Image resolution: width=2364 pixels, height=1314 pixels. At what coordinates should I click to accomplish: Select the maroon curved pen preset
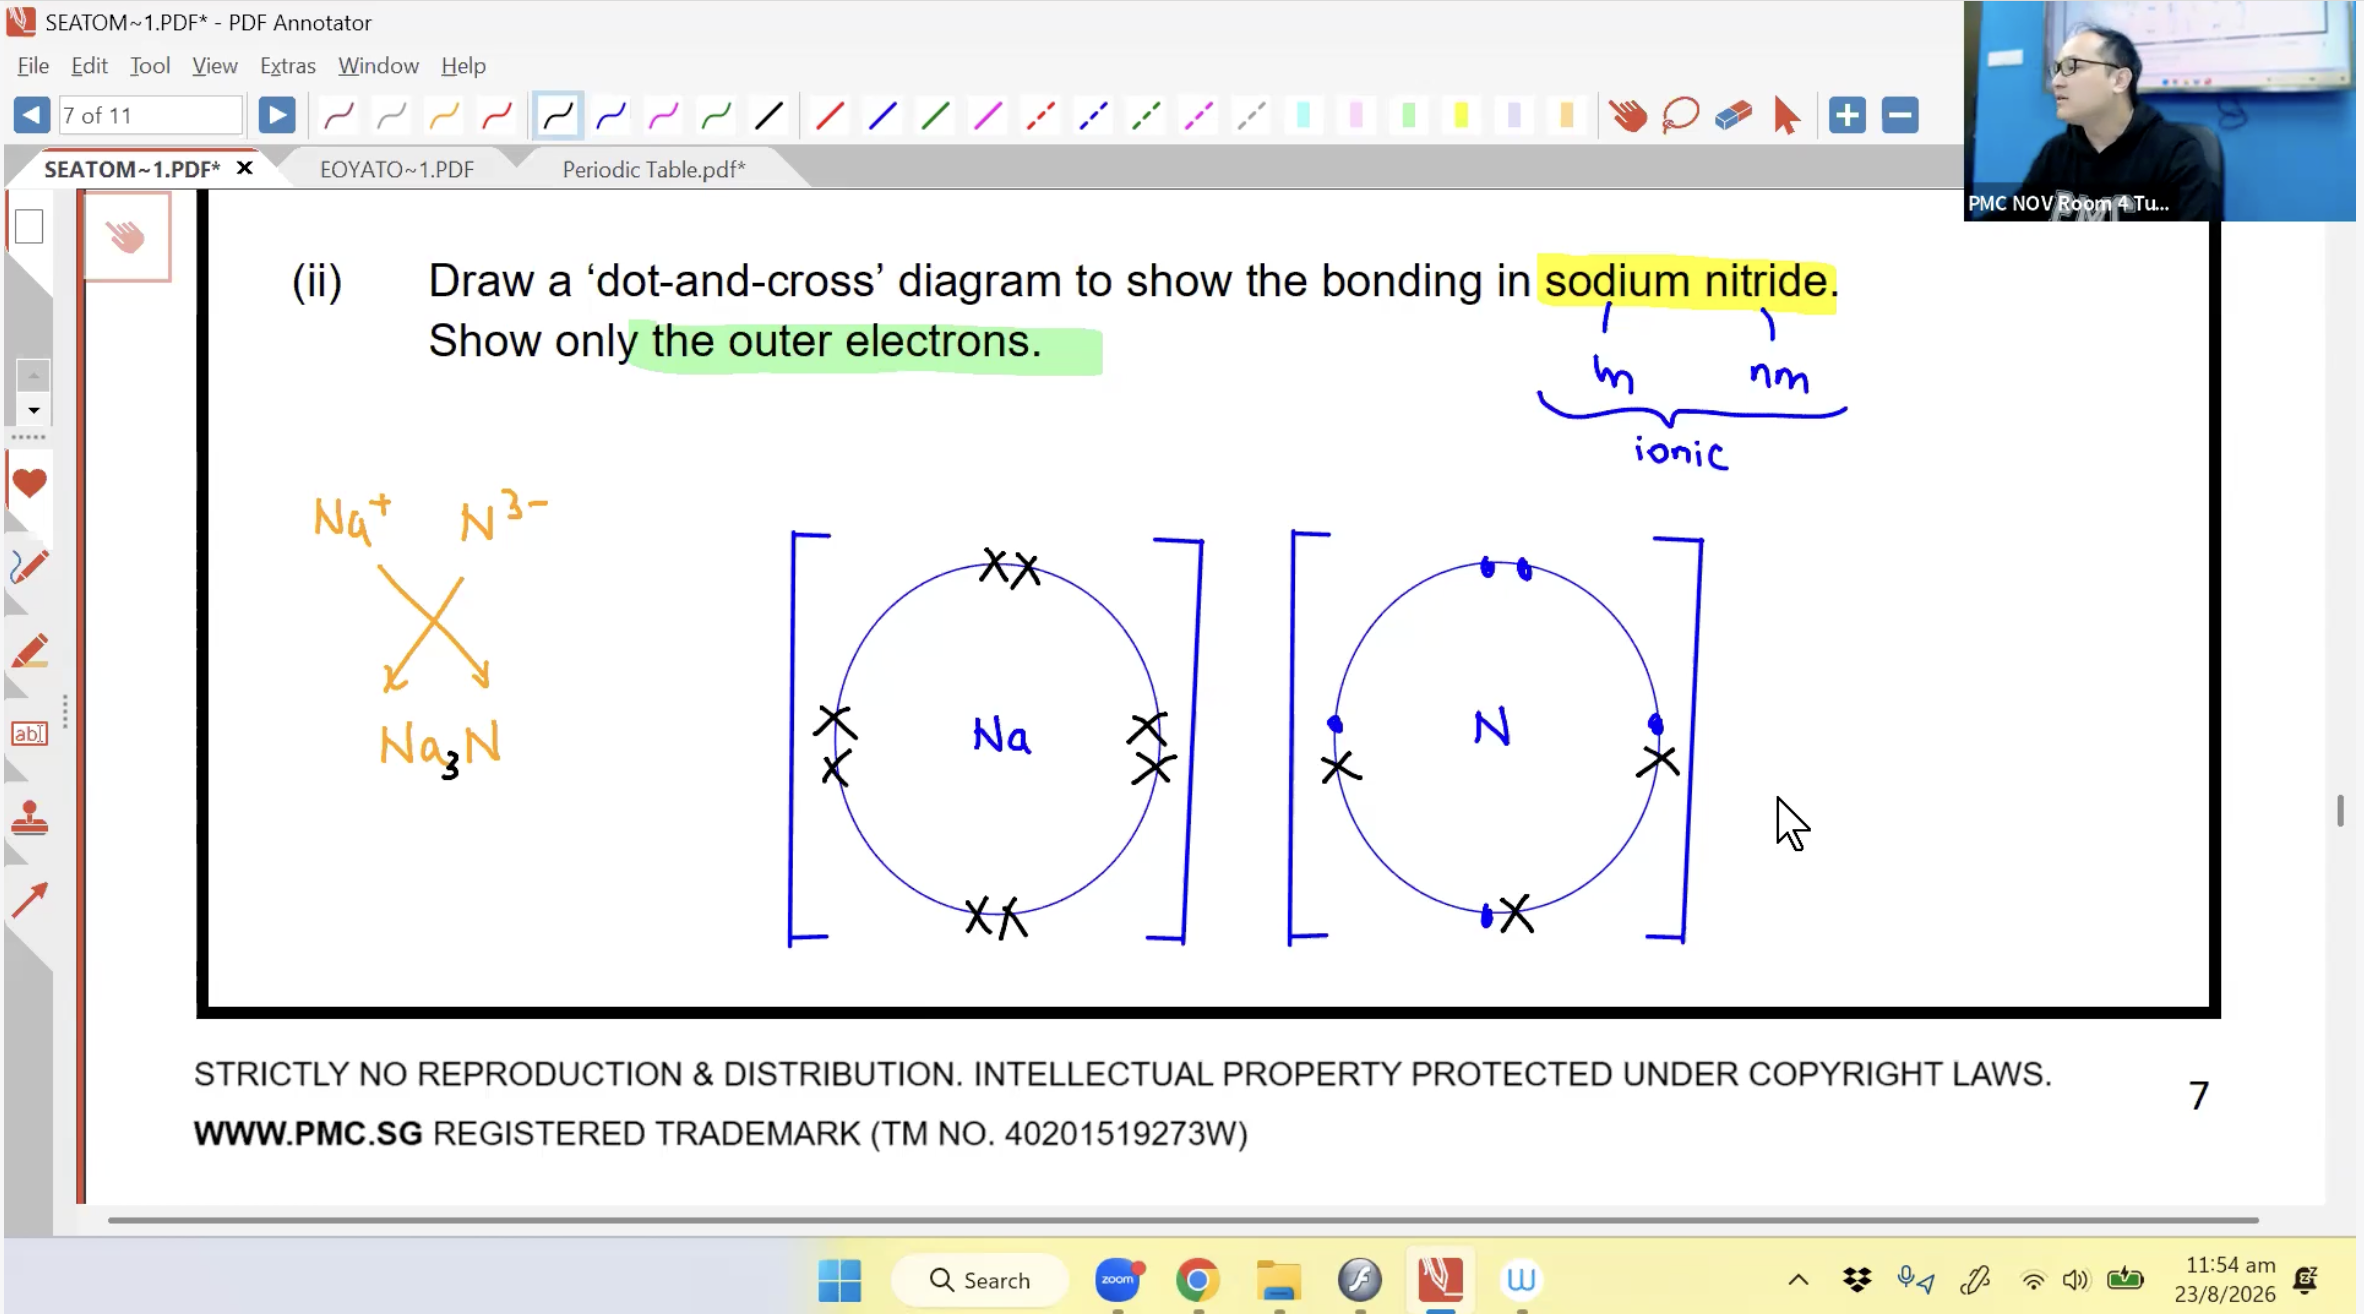pos(339,116)
